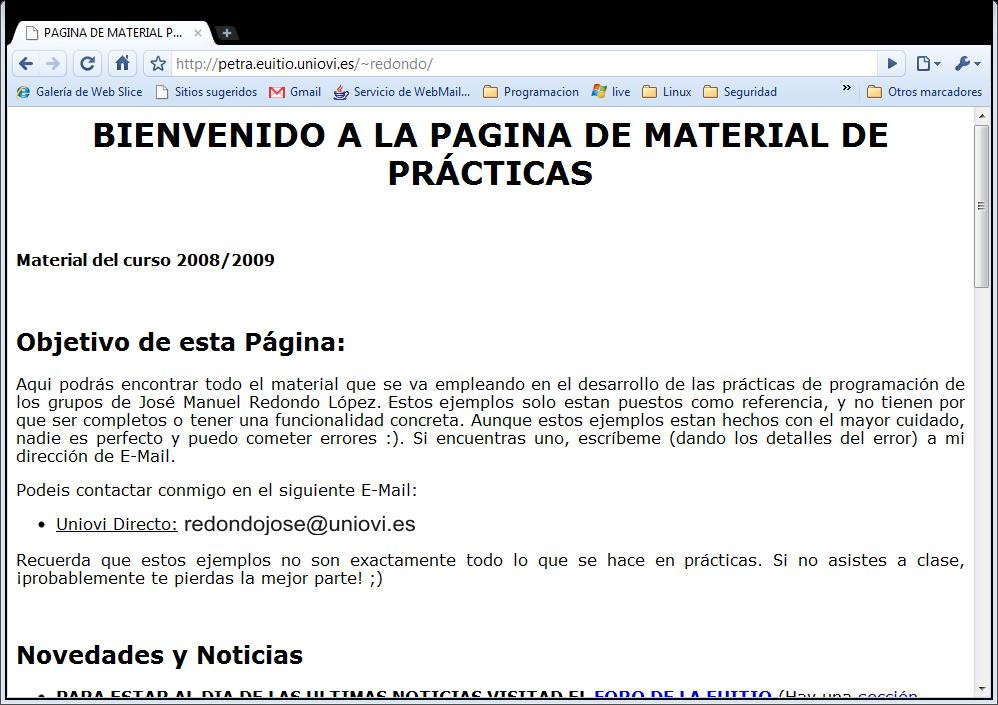Click the vertical scrollbar thumb
998x705 pixels.
click(x=982, y=206)
